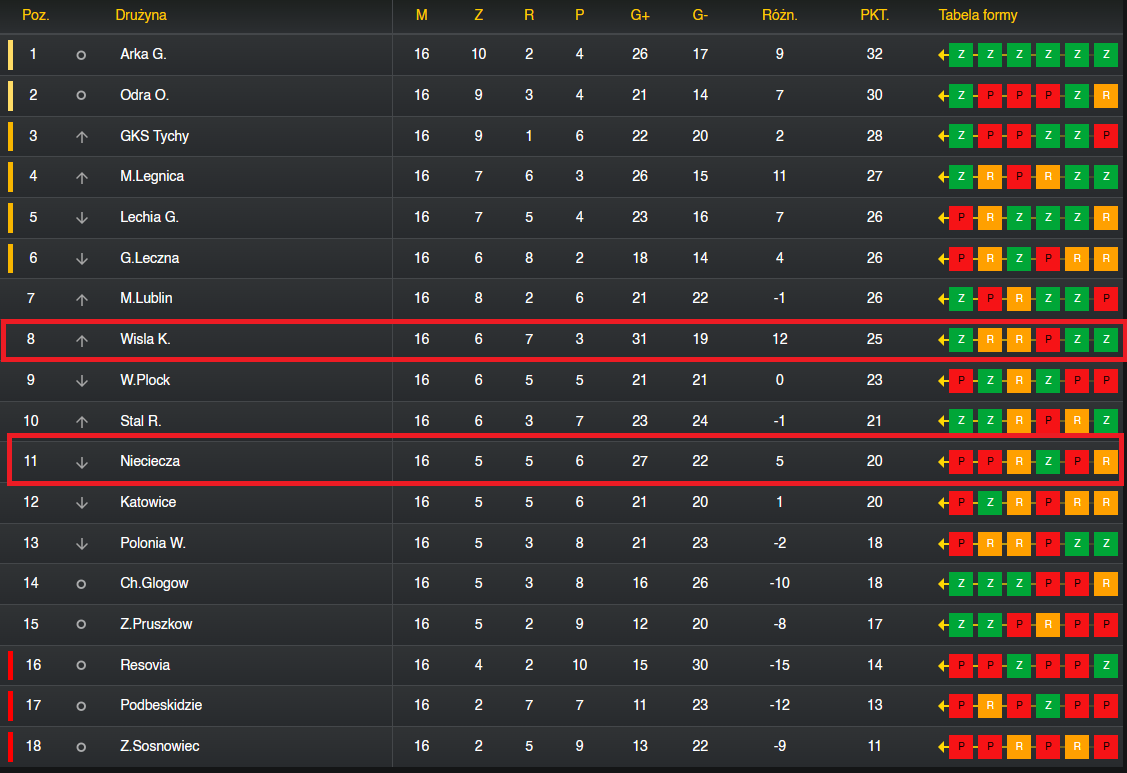1127x773 pixels.
Task: Click the up arrow trend icon for Wisla K.
Action: coord(82,340)
